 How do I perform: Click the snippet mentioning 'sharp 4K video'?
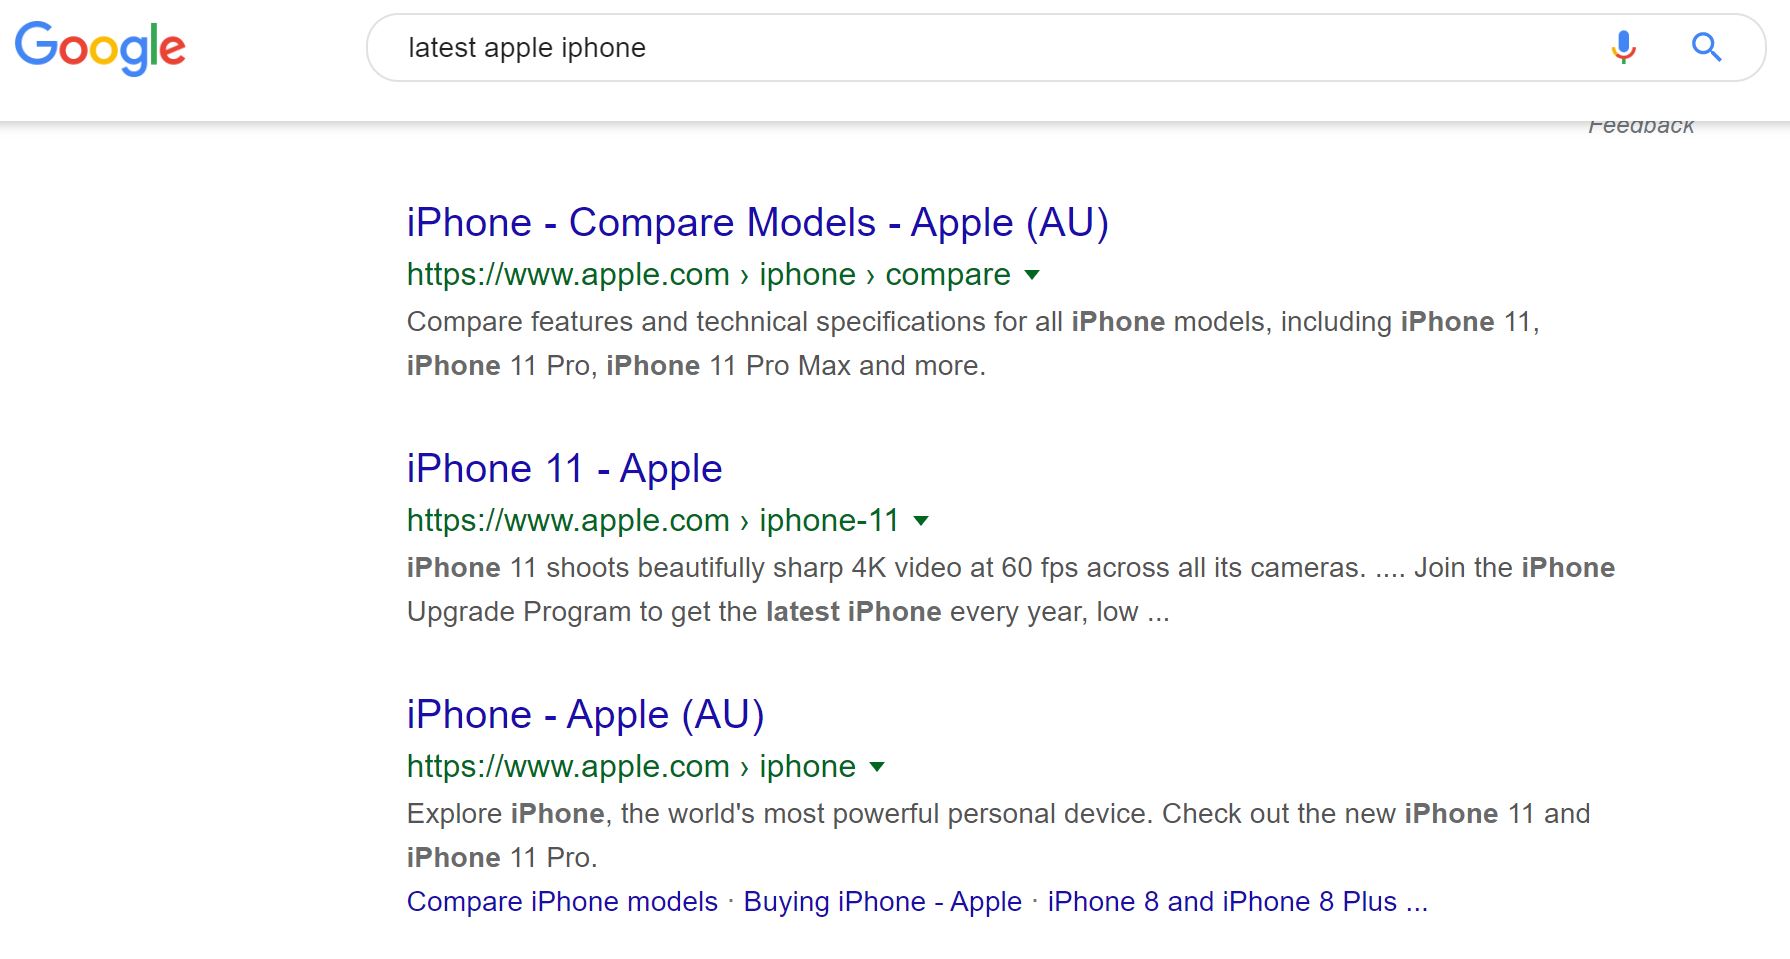pos(1011,590)
